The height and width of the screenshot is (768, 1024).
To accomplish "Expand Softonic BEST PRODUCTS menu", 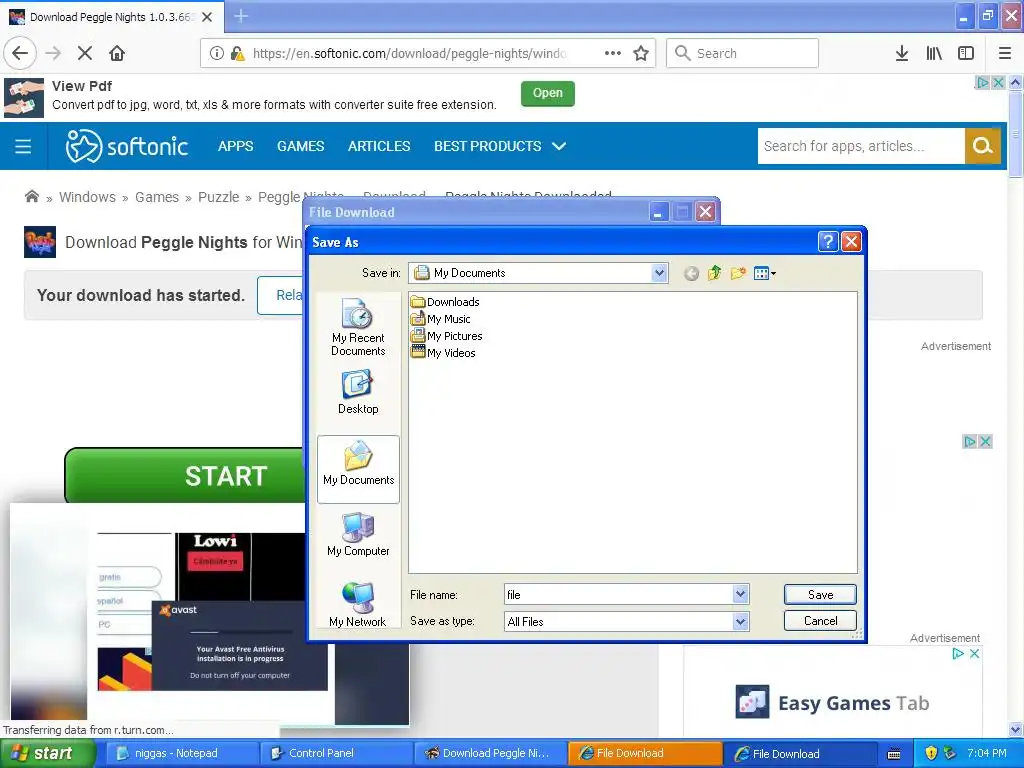I will coord(500,146).
